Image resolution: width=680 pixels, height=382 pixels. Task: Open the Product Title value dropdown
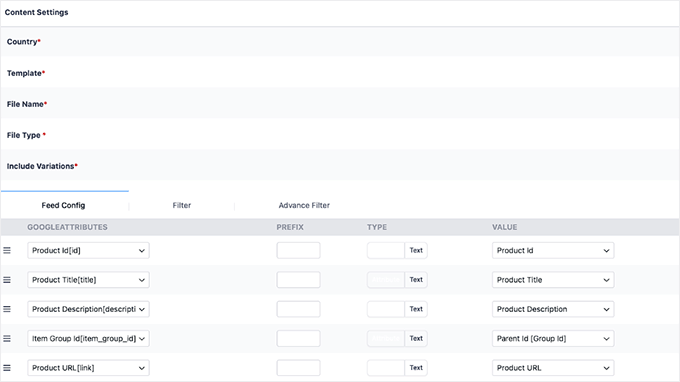coord(553,280)
